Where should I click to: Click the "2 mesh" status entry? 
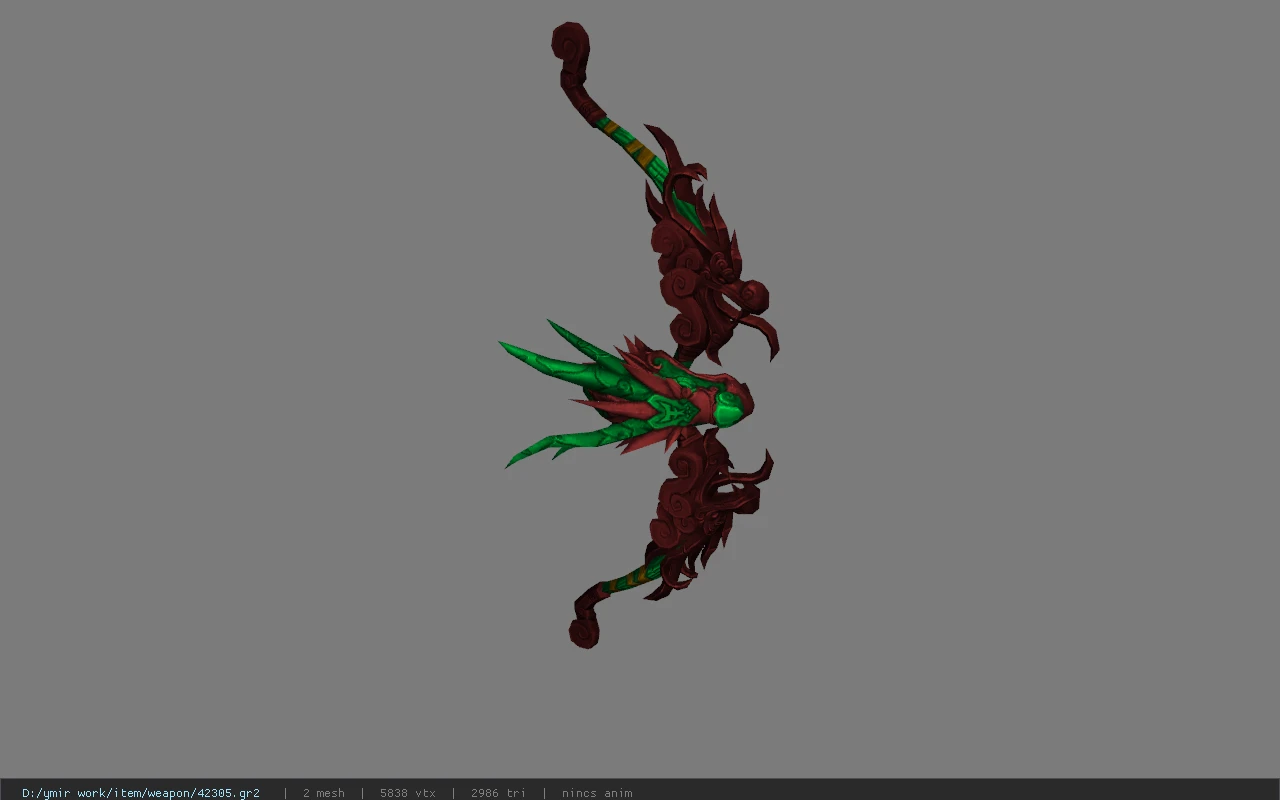click(x=324, y=793)
